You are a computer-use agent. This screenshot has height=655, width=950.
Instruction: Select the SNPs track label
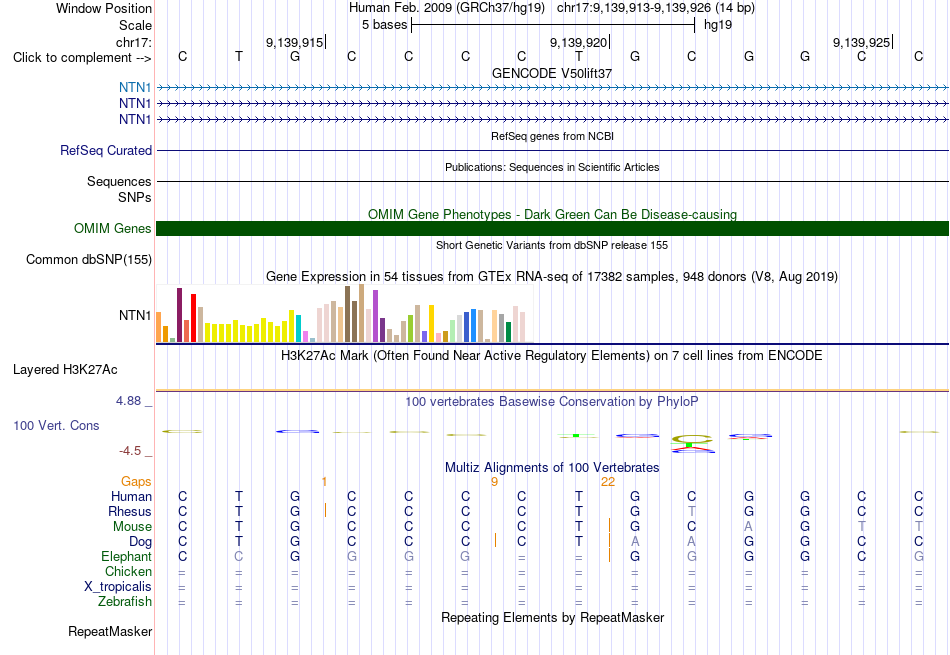pos(135,197)
